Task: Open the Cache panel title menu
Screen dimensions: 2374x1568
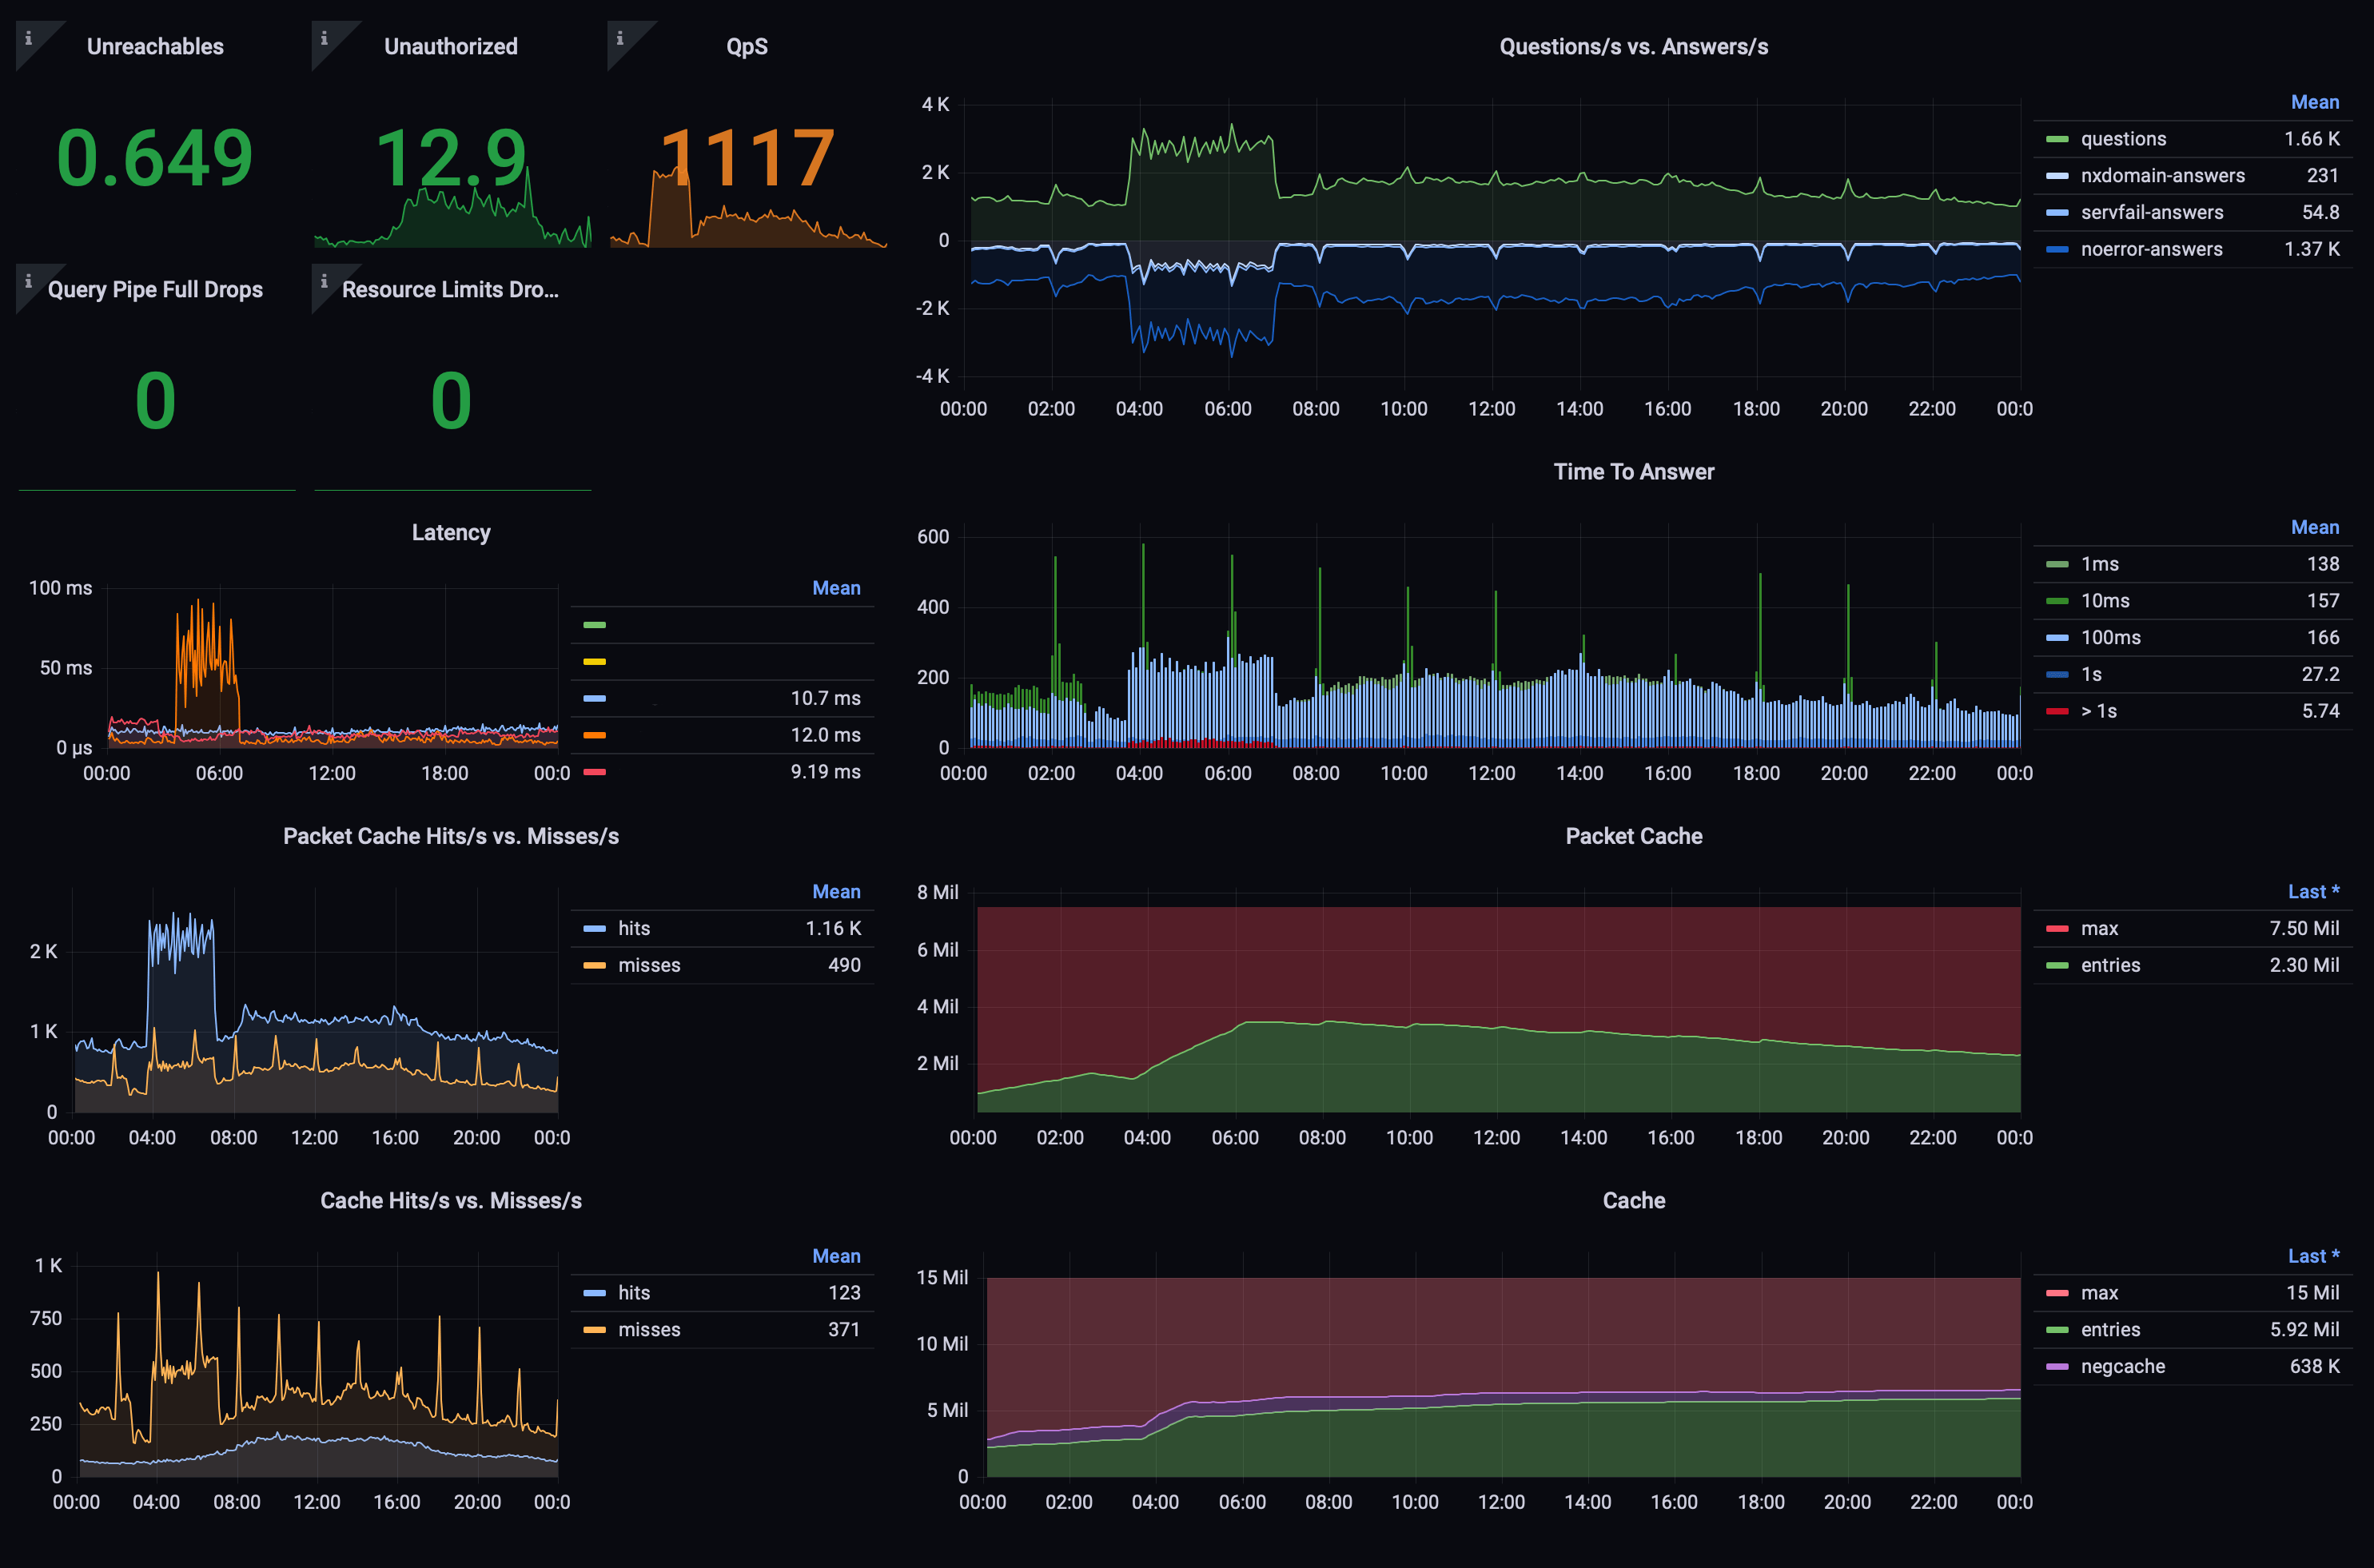Action: (x=1633, y=1201)
